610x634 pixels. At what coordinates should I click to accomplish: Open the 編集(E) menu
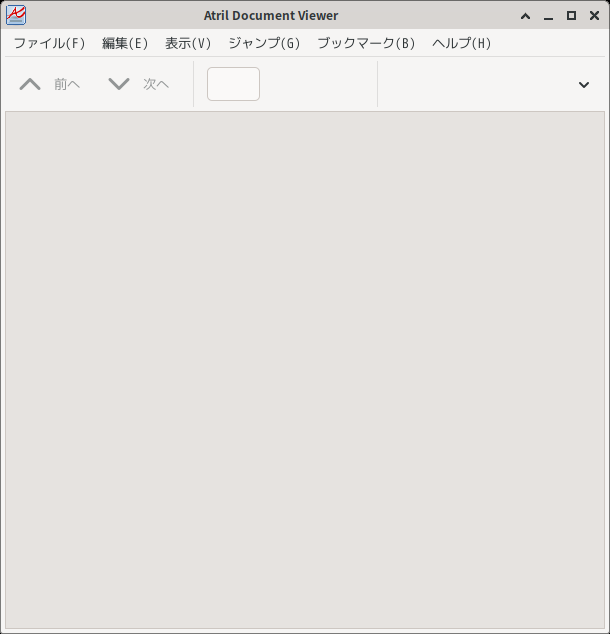[125, 43]
